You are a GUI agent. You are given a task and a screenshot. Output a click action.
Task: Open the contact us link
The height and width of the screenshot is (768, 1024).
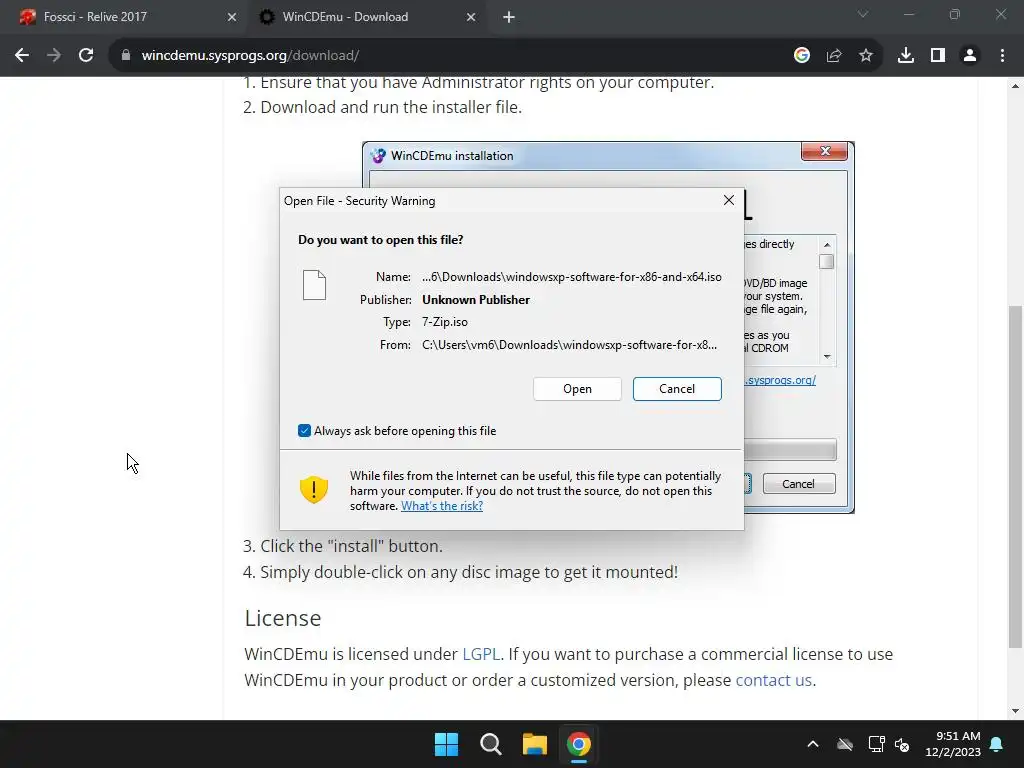pos(774,680)
